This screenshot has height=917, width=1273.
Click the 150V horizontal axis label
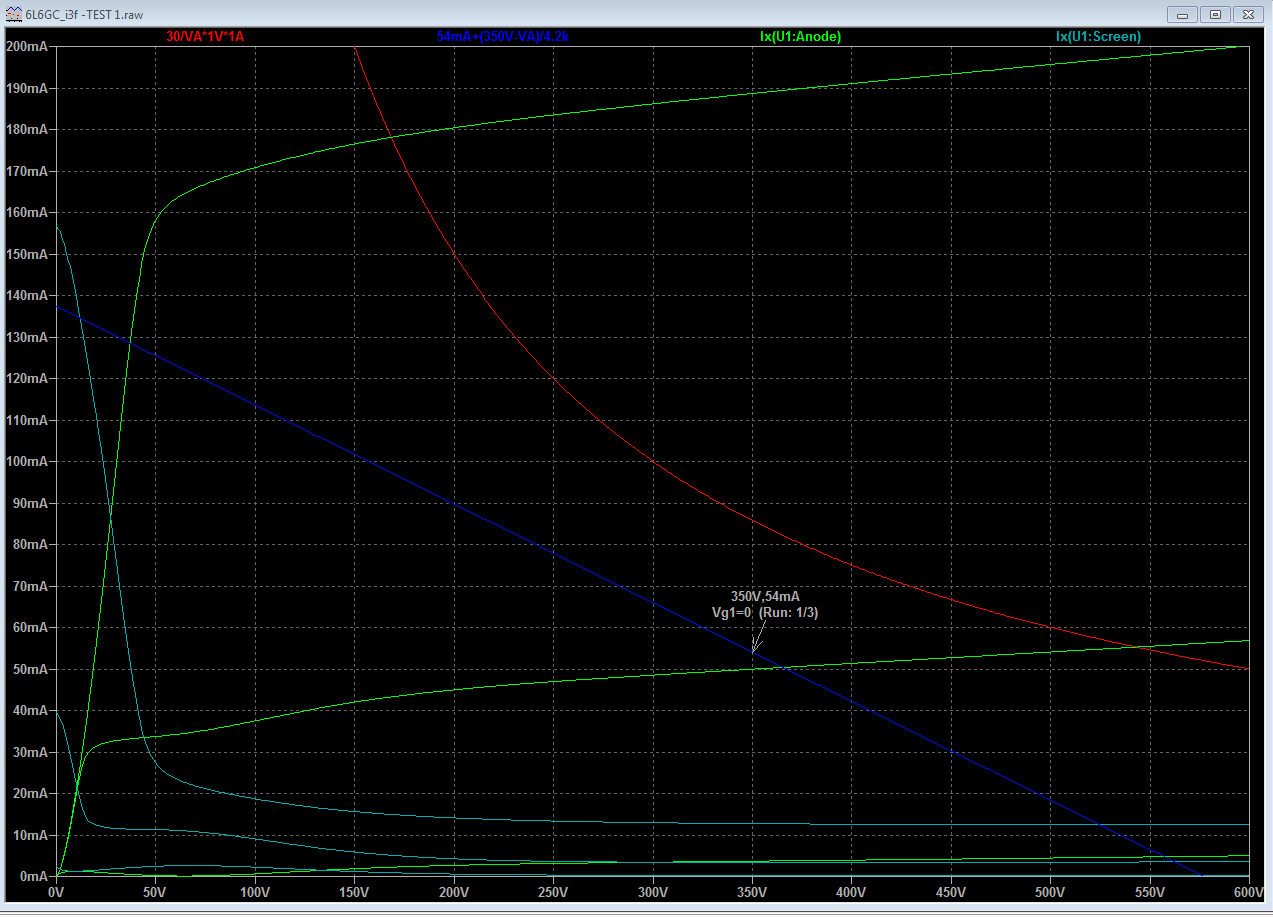coord(354,893)
